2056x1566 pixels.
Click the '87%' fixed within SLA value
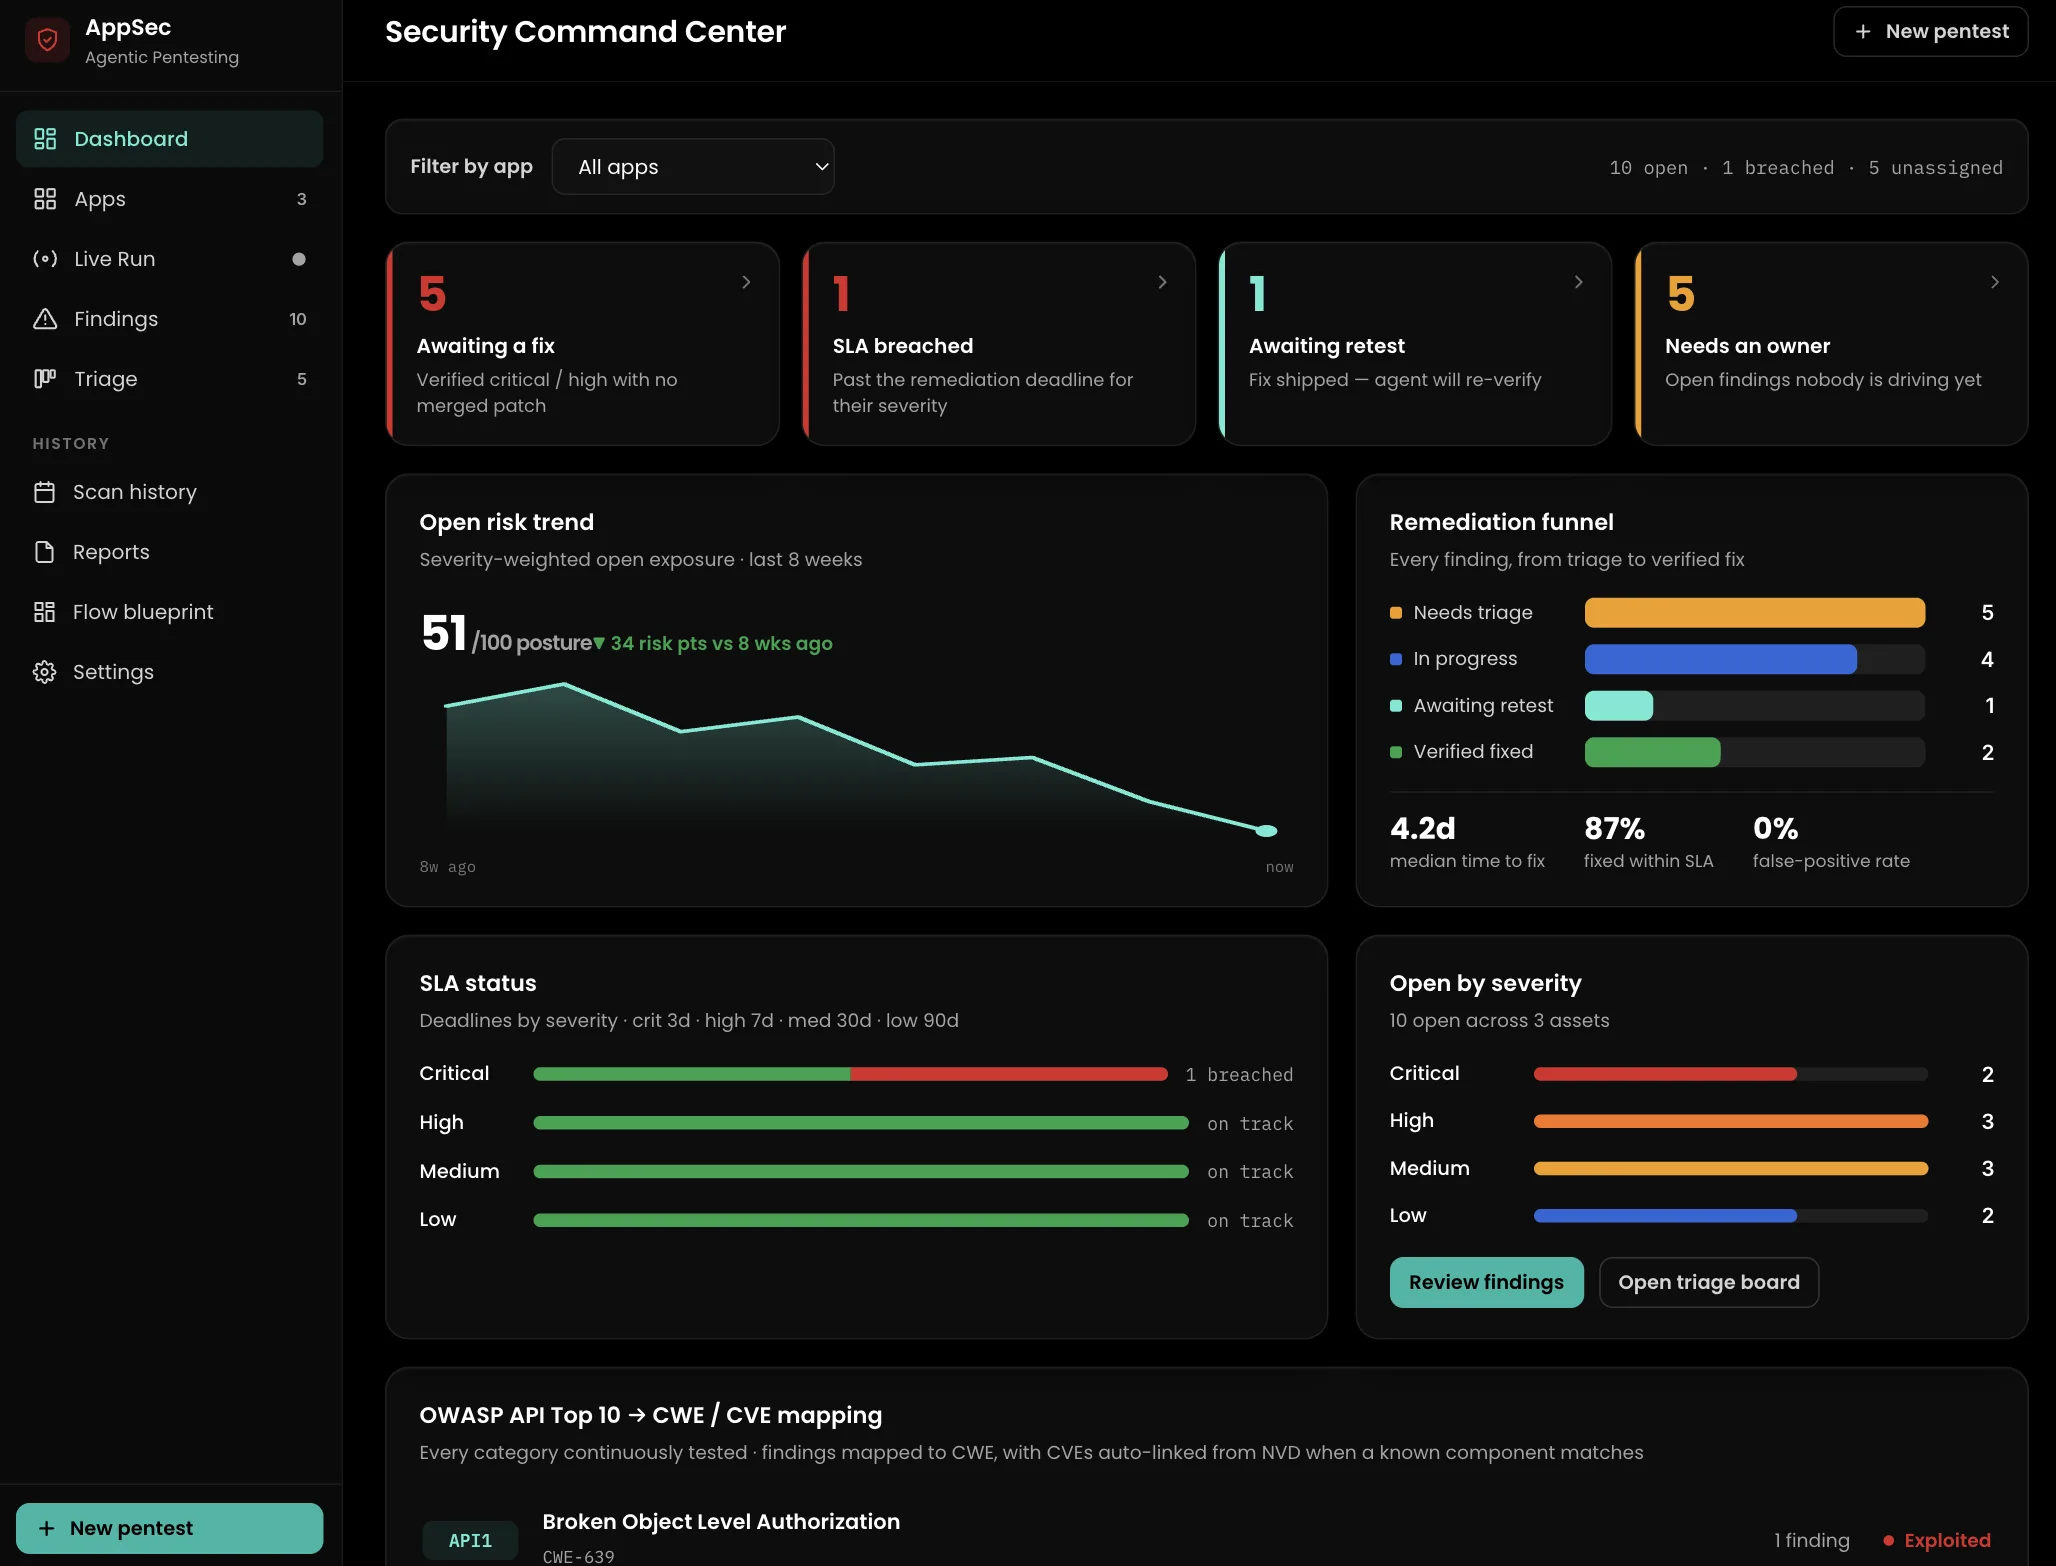click(1614, 828)
